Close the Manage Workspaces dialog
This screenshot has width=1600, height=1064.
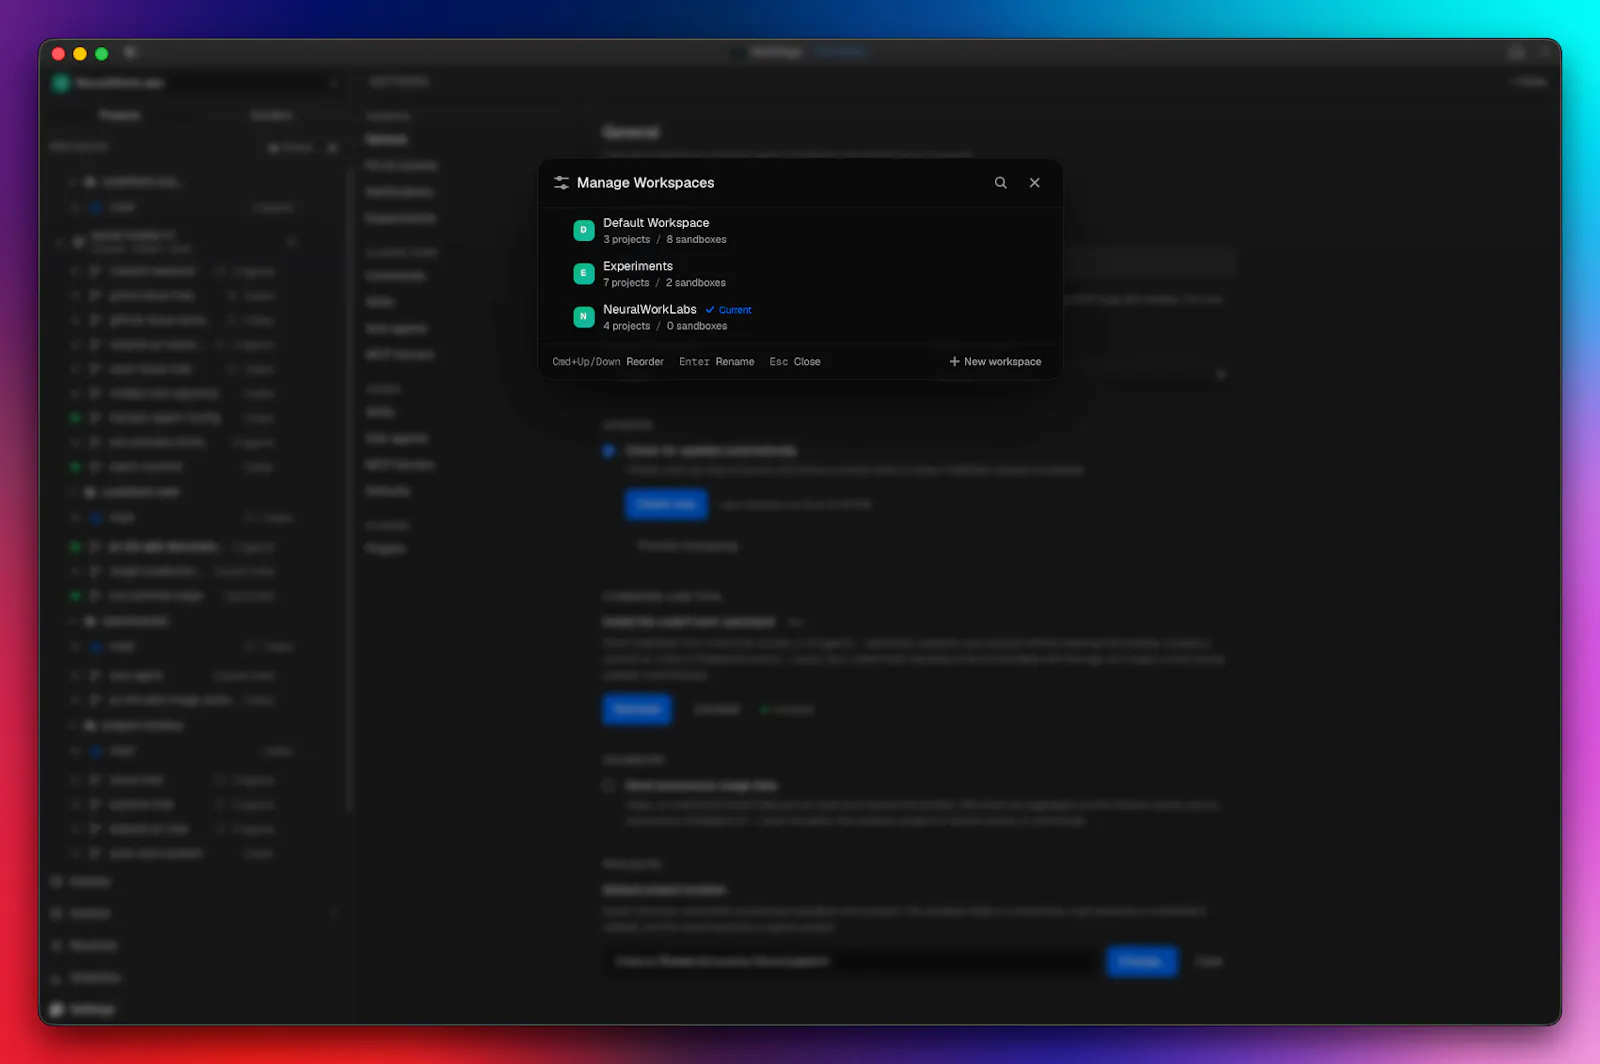[x=1034, y=183]
